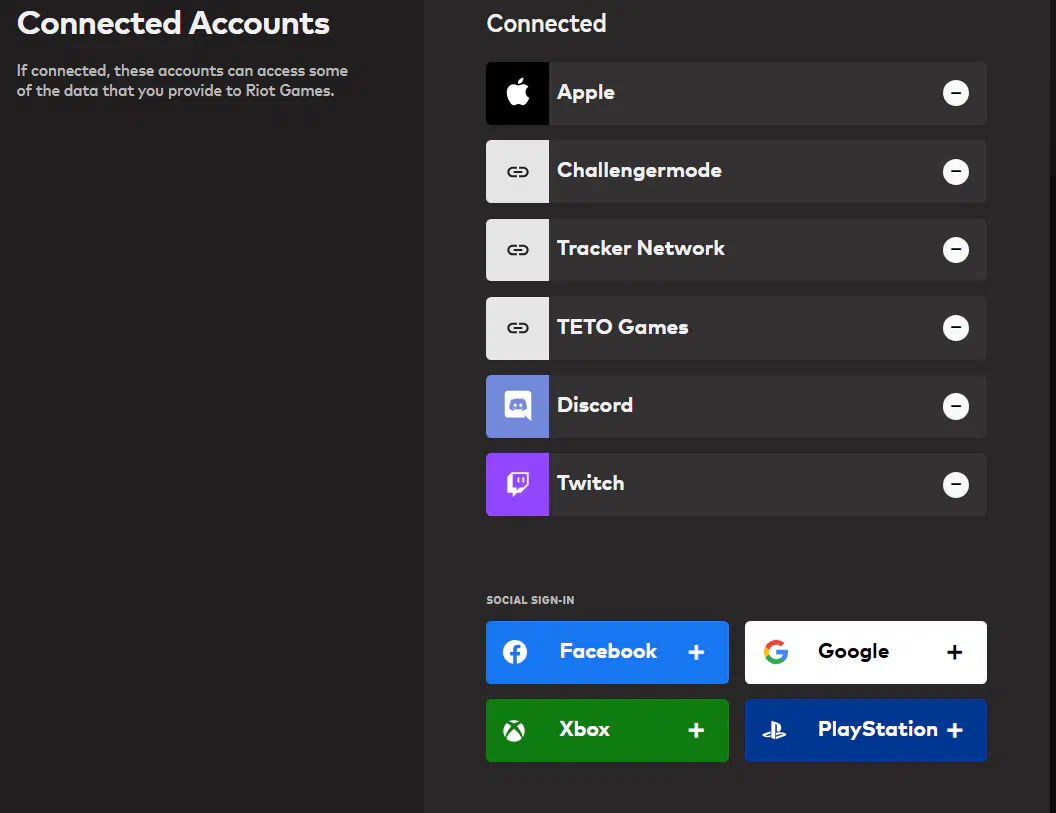Select the Tracker Network label text
1056x813 pixels.
640,249
